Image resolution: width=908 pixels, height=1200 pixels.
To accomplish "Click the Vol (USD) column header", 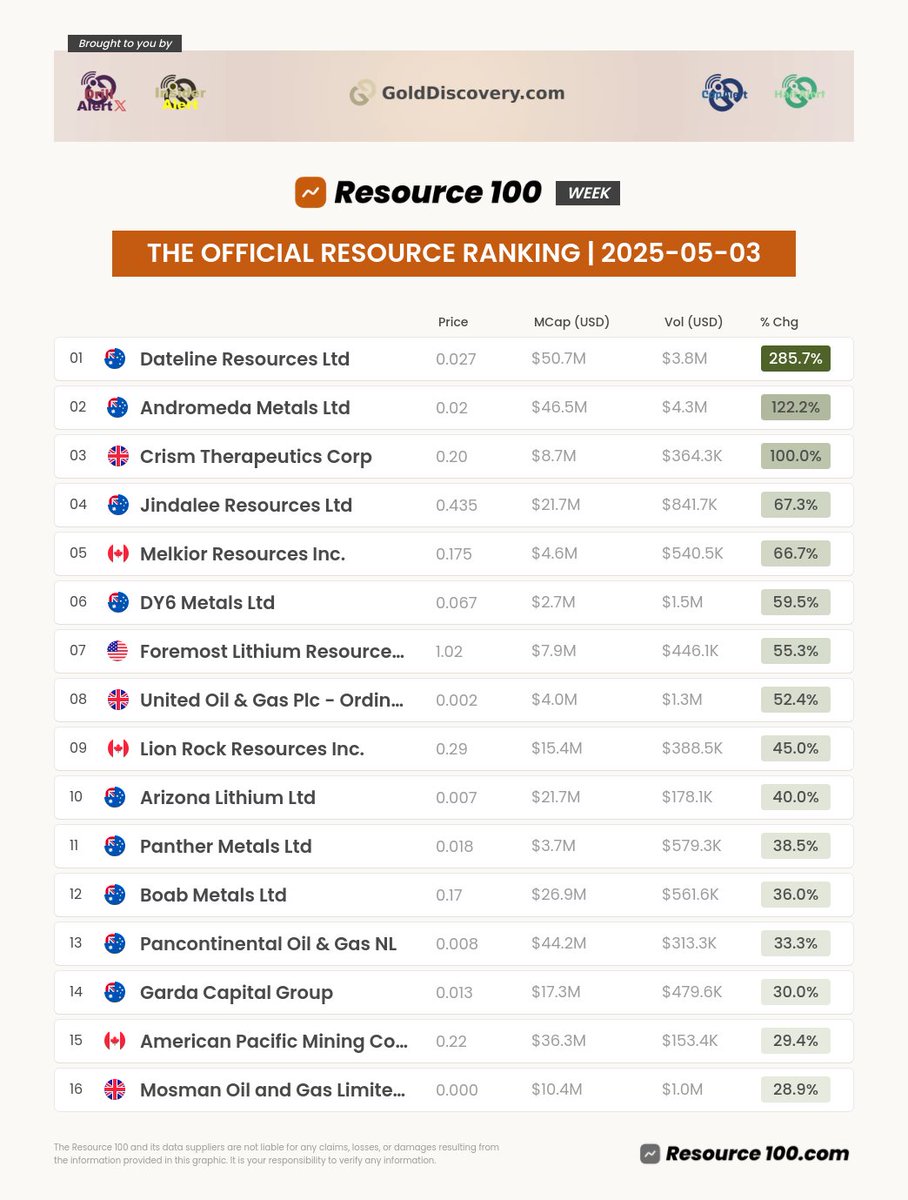I will (x=693, y=322).
